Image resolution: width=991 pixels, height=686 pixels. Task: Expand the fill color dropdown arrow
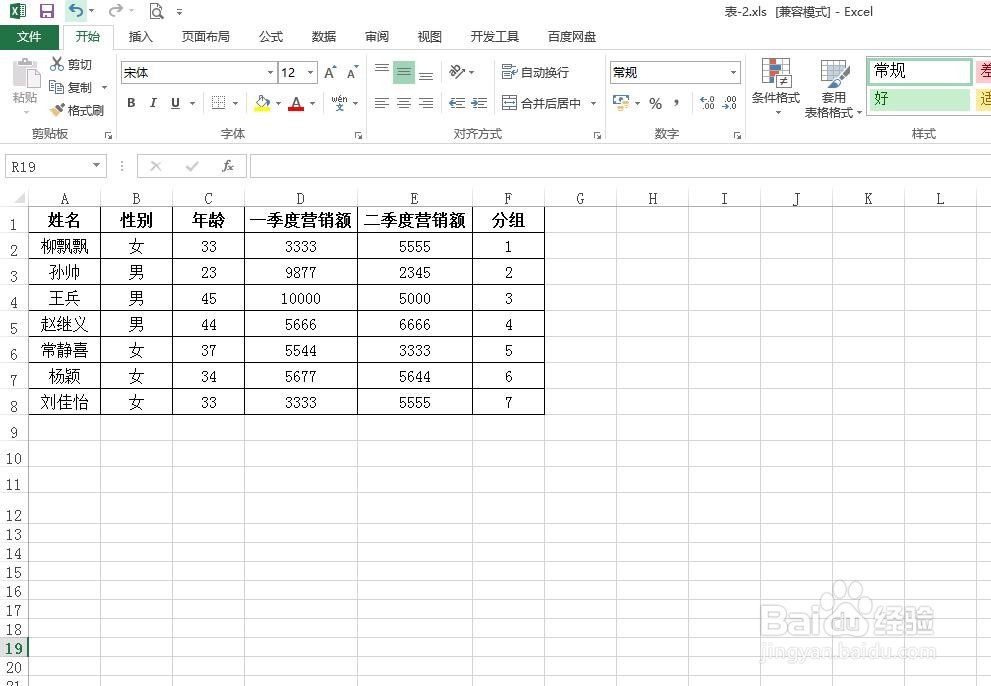point(277,103)
